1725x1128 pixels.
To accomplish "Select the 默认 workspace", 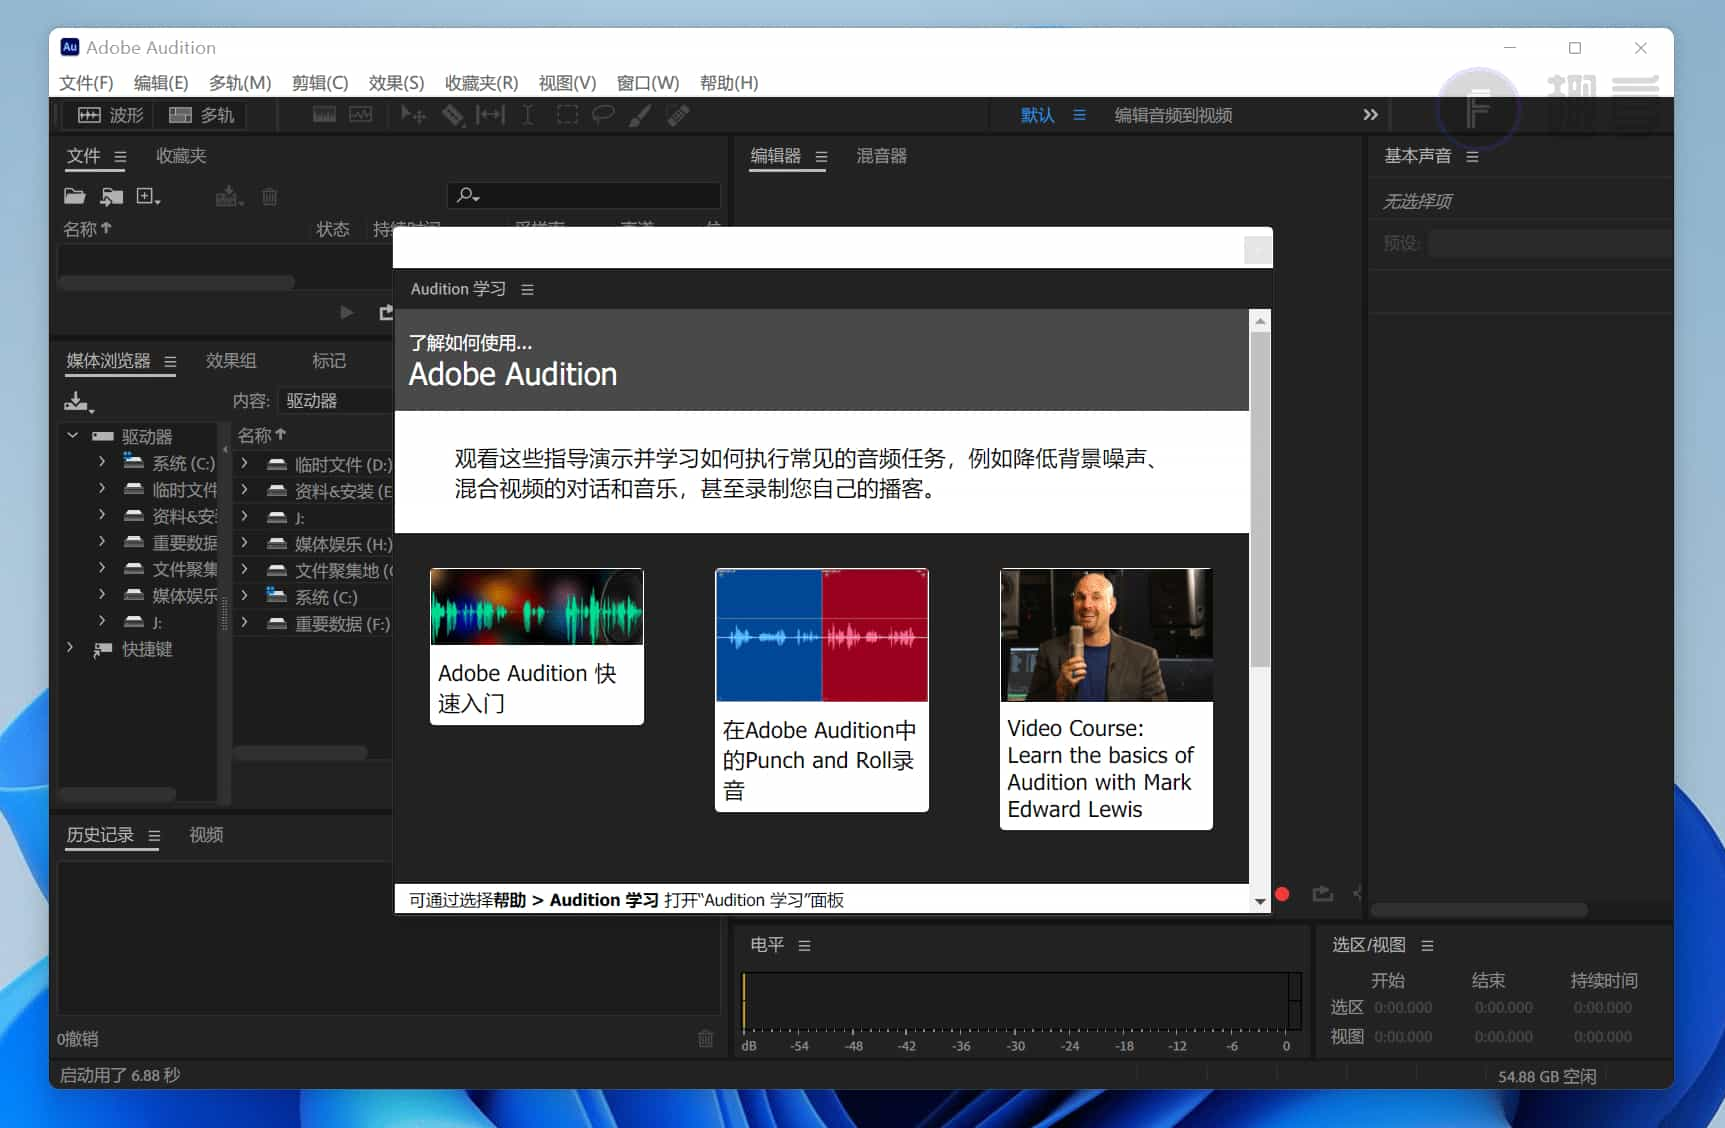I will pos(1037,115).
